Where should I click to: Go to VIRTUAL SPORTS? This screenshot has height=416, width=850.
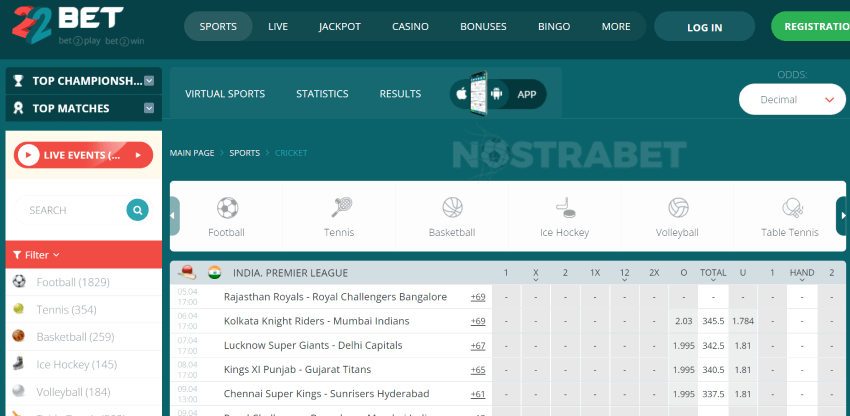pyautogui.click(x=225, y=94)
